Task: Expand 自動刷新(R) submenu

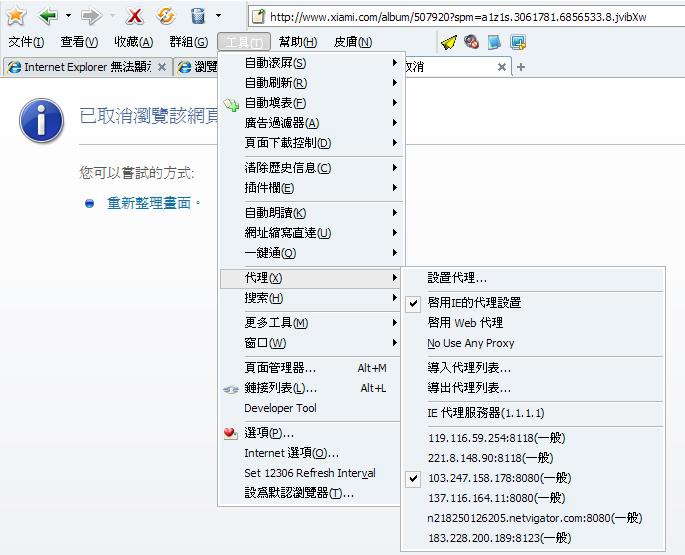Action: [x=311, y=83]
